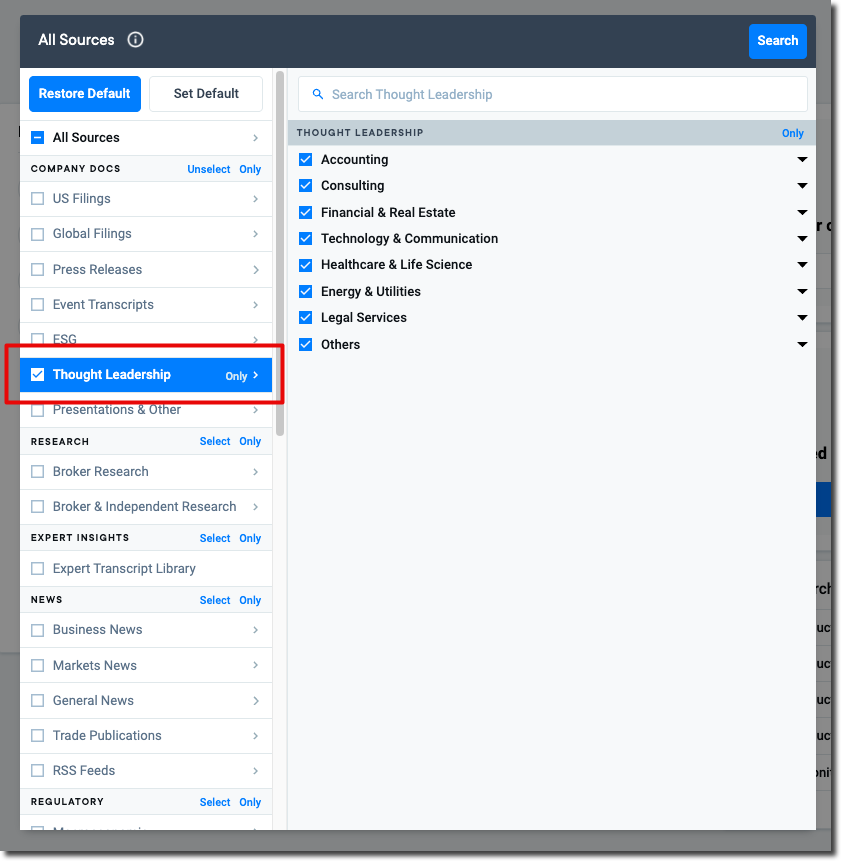Click Select next to News section

pos(214,600)
